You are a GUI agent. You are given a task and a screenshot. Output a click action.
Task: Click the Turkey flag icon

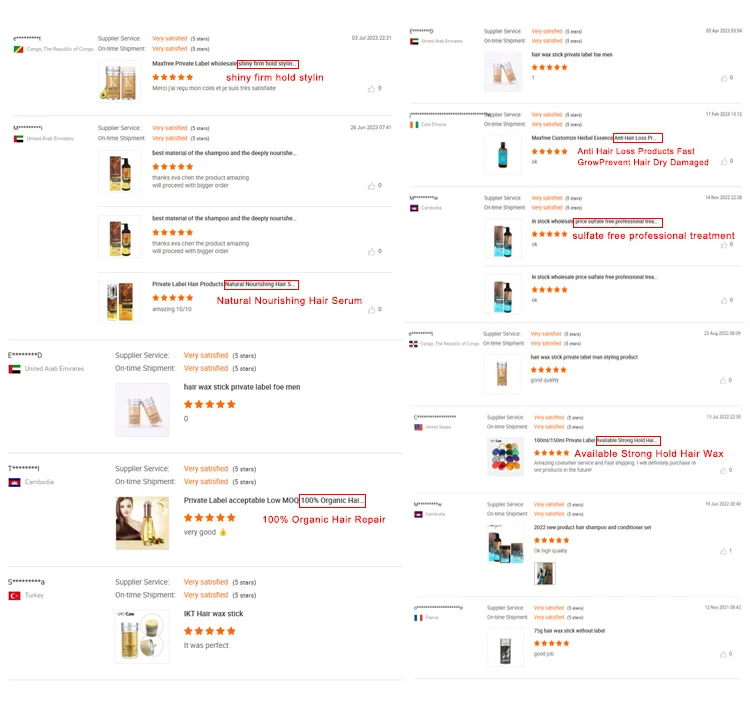[x=14, y=595]
